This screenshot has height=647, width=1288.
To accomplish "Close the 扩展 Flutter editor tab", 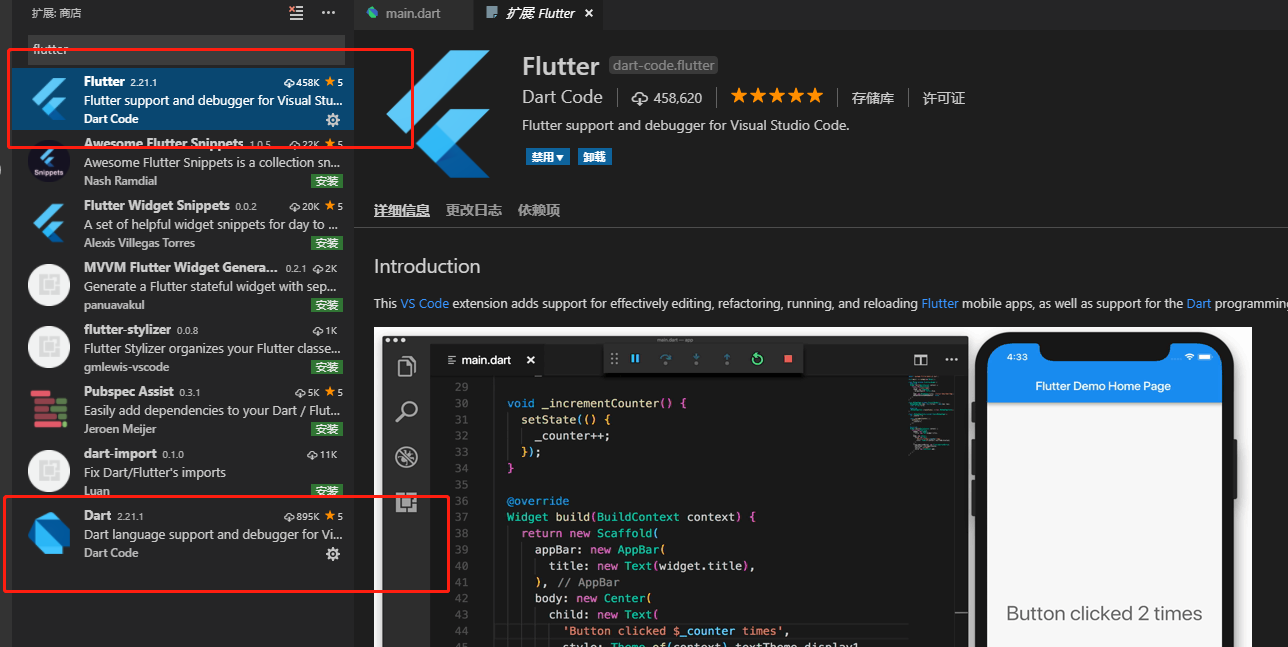I will [589, 13].
